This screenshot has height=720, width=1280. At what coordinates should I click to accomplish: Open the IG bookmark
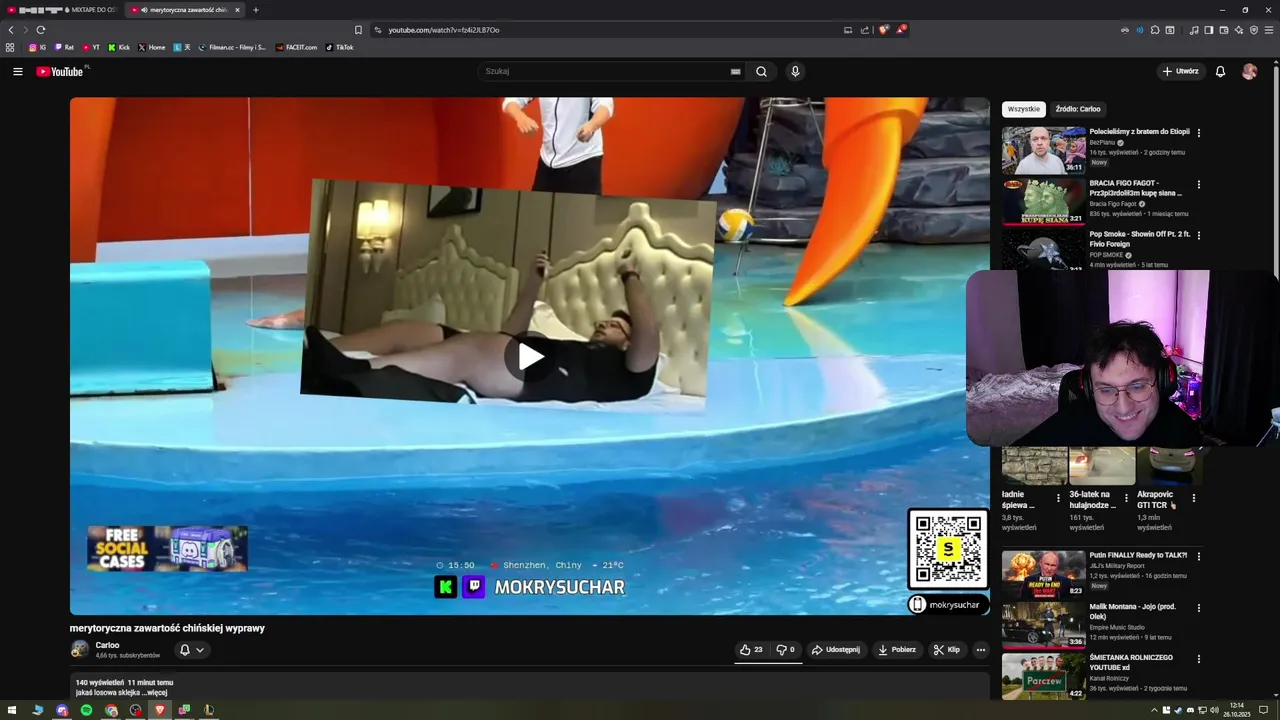(37, 47)
